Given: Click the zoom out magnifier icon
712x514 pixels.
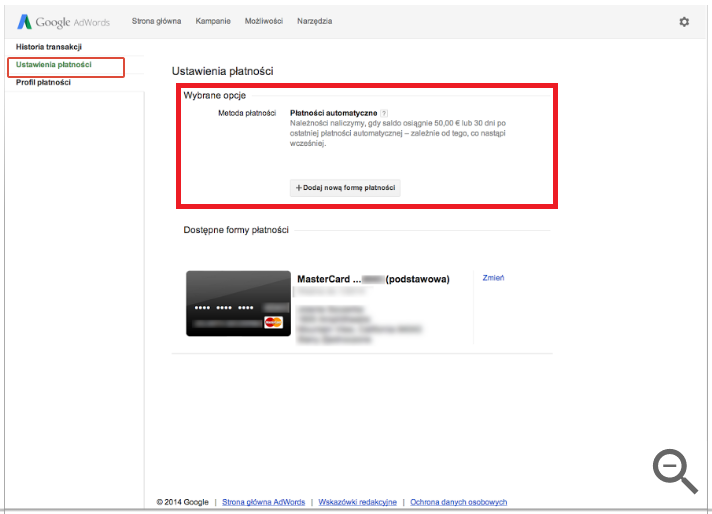Looking at the screenshot, I should click(675, 471).
